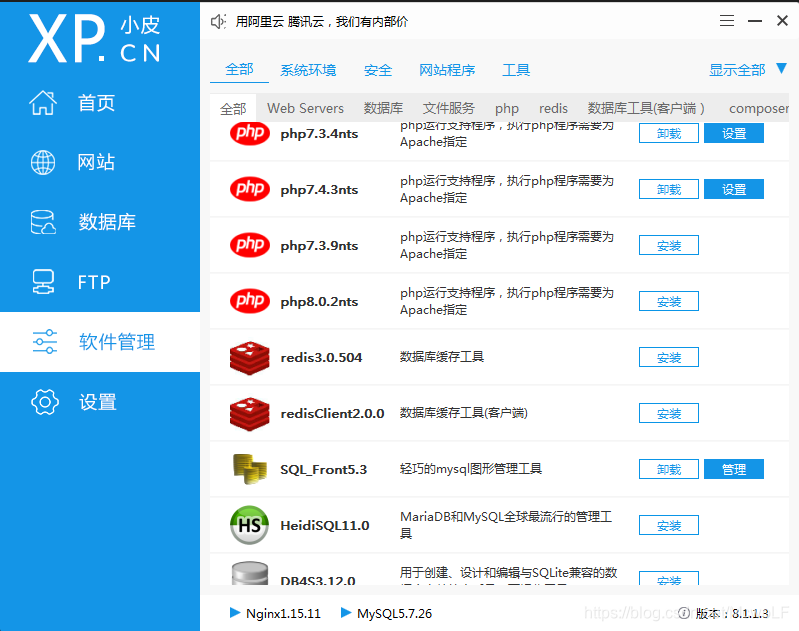Open the 设置 gear icon
Image resolution: width=799 pixels, height=631 pixels.
click(45, 402)
